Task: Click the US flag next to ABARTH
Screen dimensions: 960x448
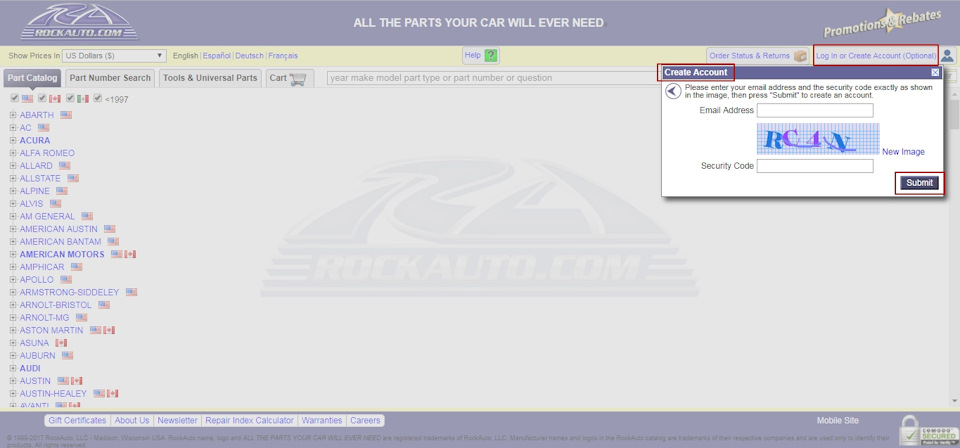Action: pyautogui.click(x=66, y=115)
